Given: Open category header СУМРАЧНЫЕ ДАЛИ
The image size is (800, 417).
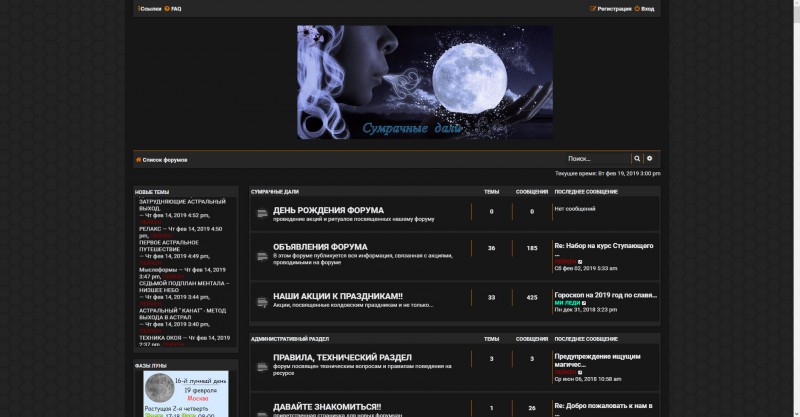Looking at the screenshot, I should [274, 192].
